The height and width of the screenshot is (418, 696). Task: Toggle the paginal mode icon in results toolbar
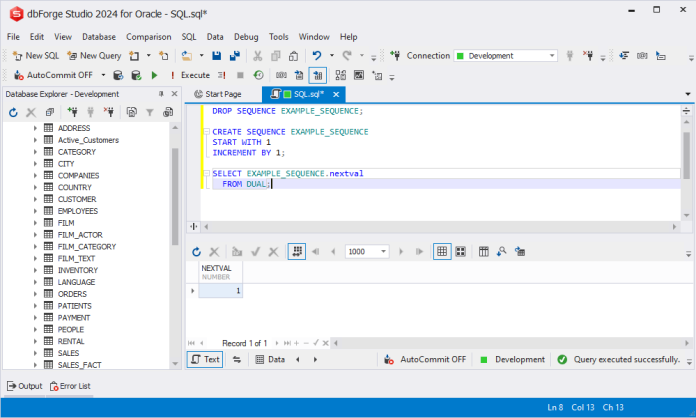click(x=297, y=252)
